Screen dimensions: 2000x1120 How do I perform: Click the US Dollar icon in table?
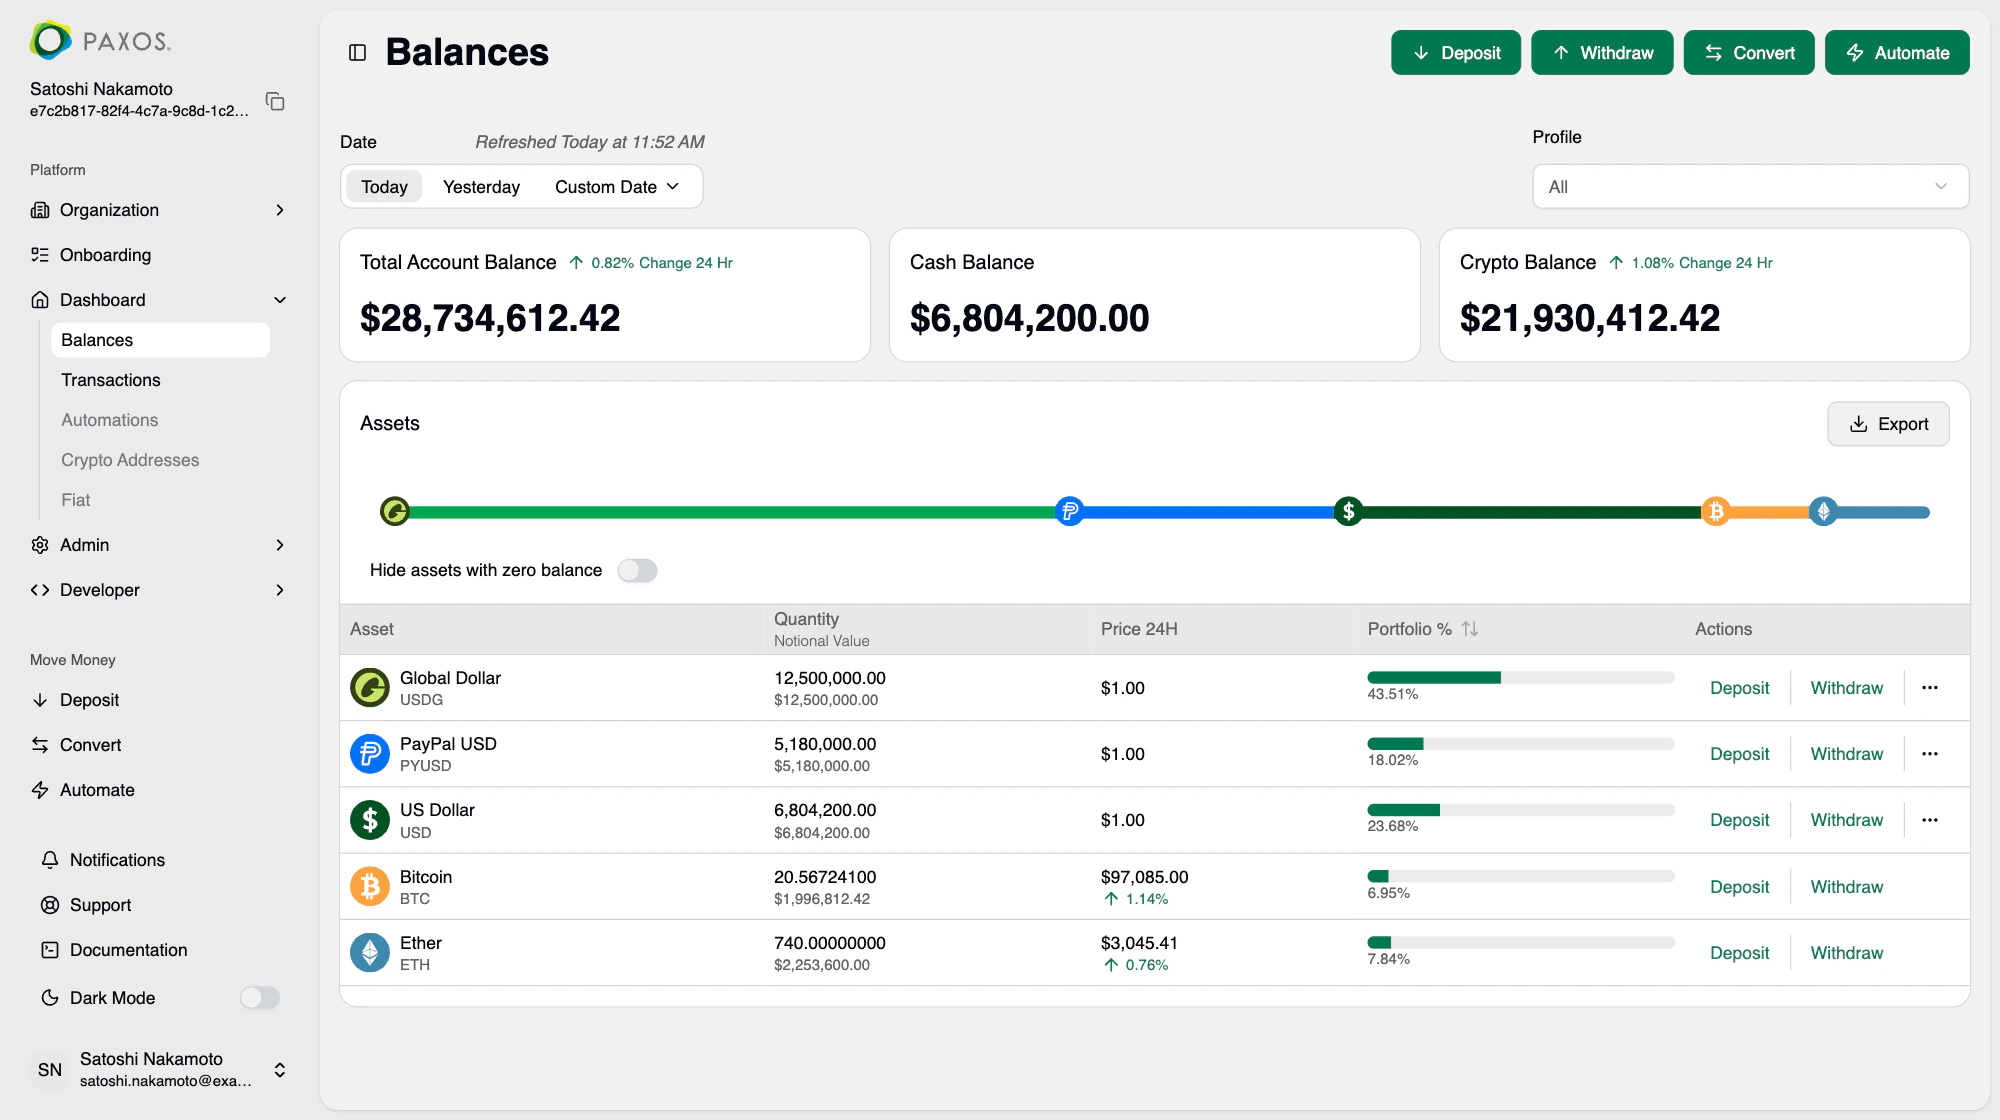[370, 820]
